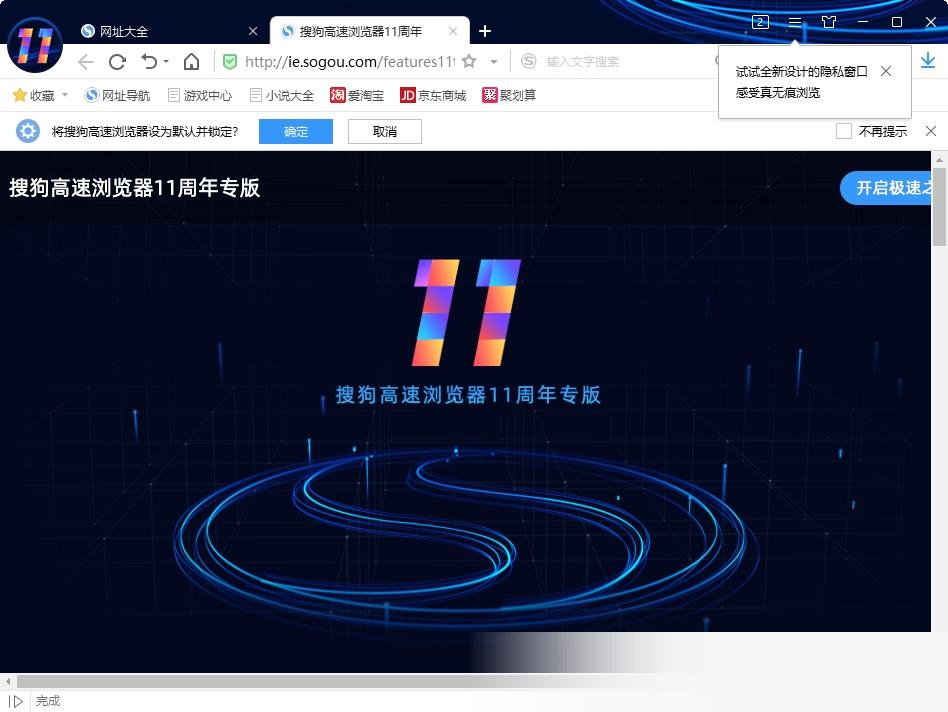Open the undo history dropdown arrow
Screen dimensions: 948x712
click(166, 61)
